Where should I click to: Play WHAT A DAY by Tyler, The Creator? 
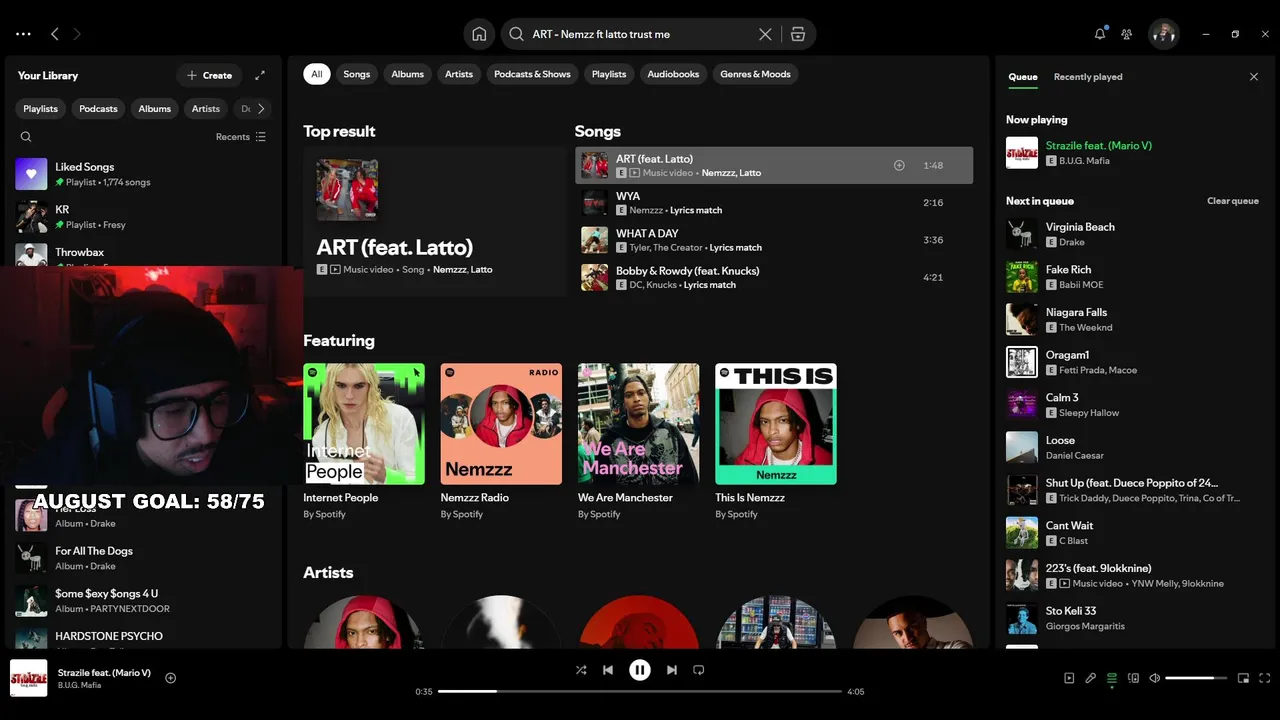coord(774,240)
